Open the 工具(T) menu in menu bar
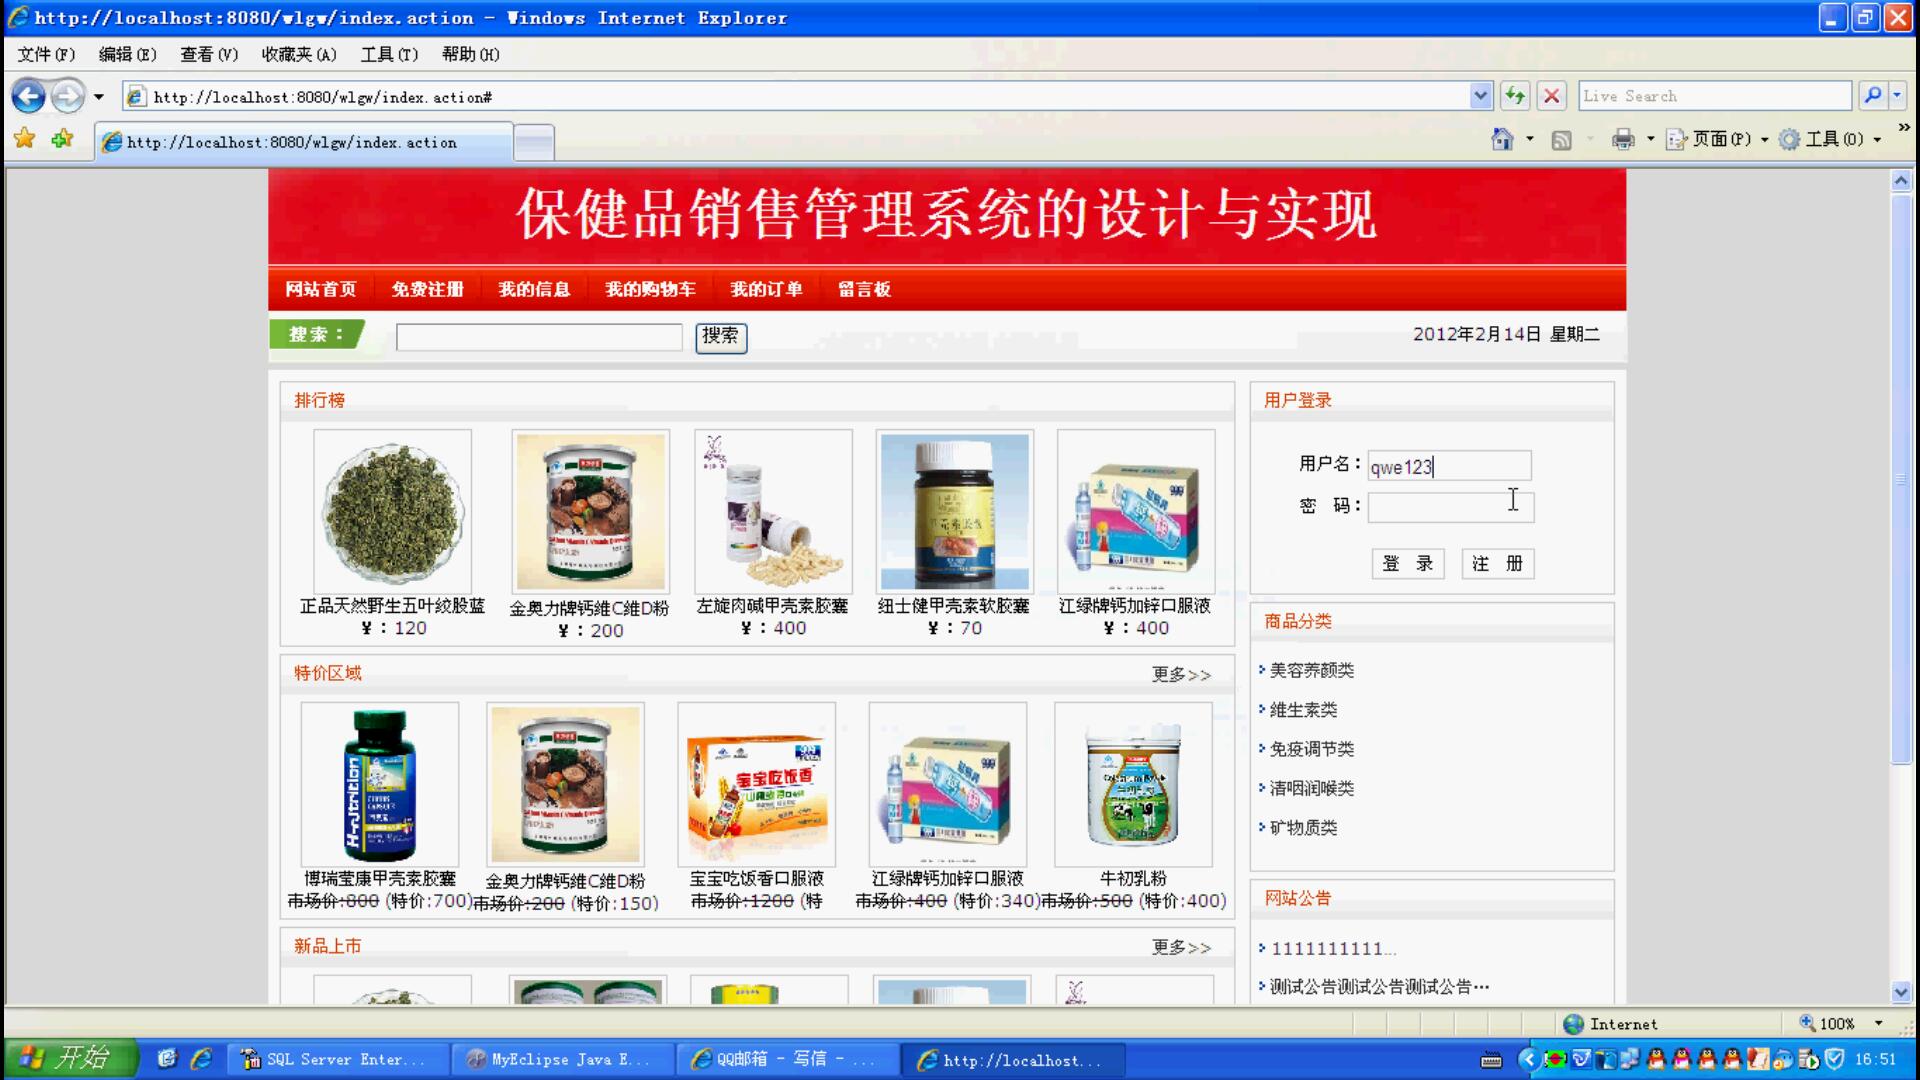Image resolution: width=1920 pixels, height=1080 pixels. 389,54
